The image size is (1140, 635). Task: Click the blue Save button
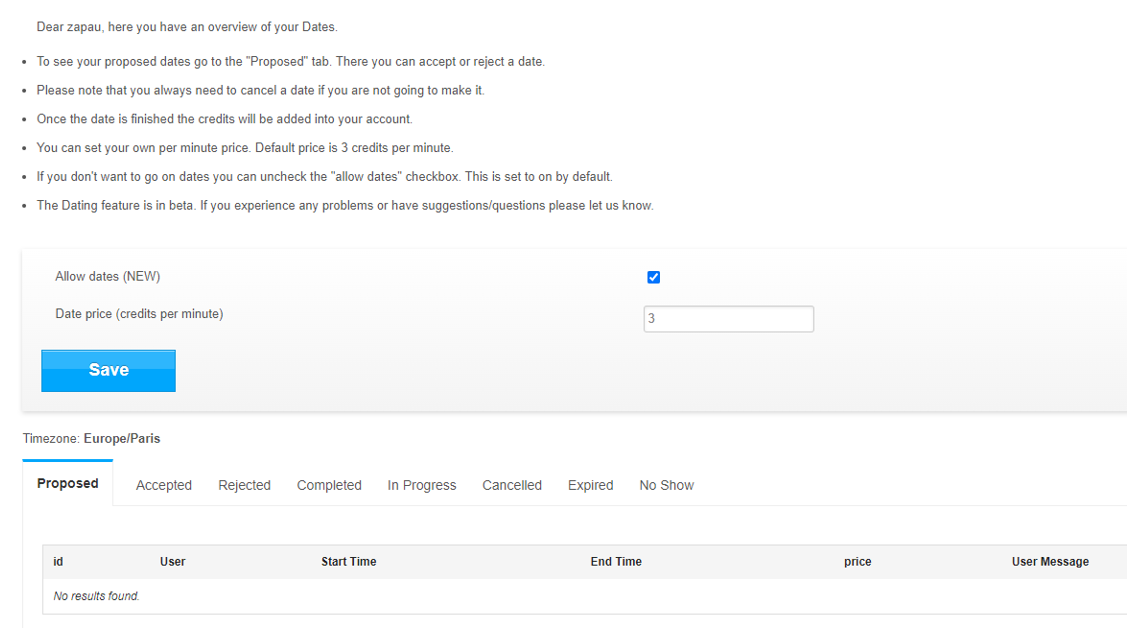point(108,370)
